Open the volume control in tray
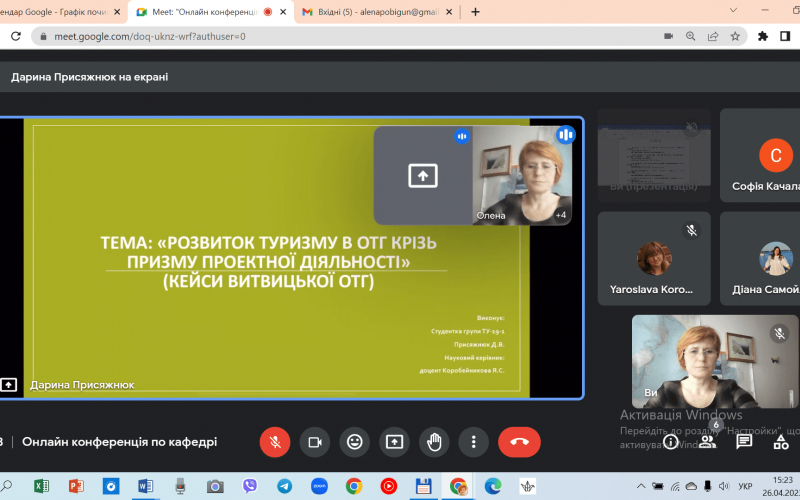Screen dimensions: 800x500 (x=723, y=486)
